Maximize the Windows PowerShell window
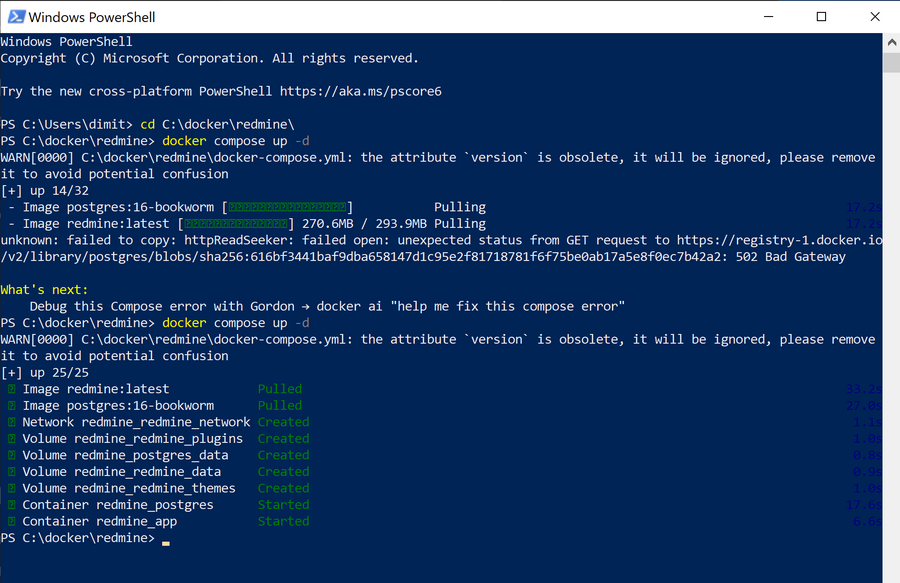Image resolution: width=900 pixels, height=583 pixels. 821,17
